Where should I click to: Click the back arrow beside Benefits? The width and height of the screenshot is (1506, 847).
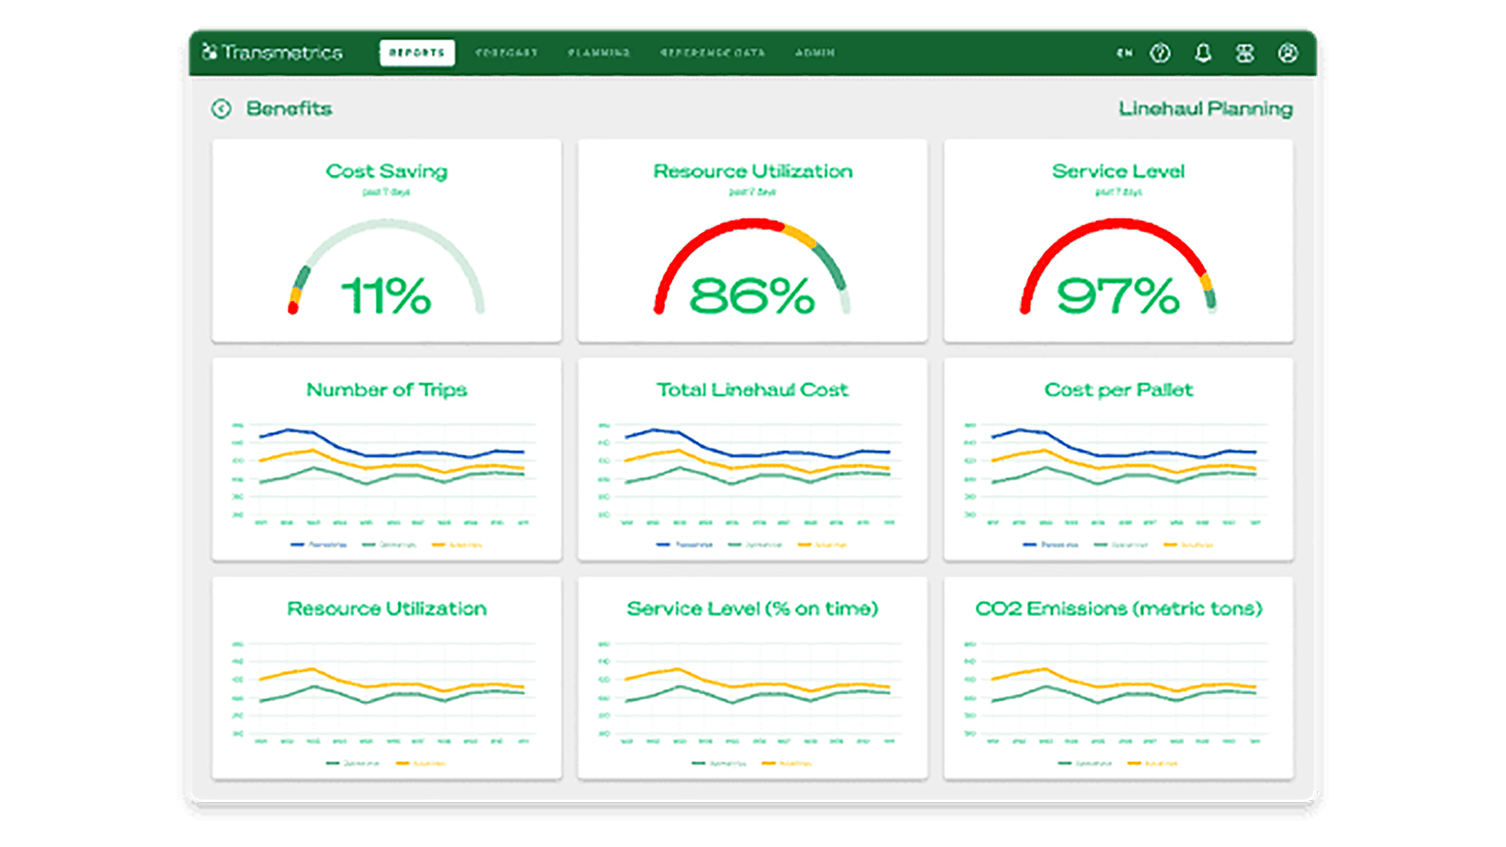(221, 108)
